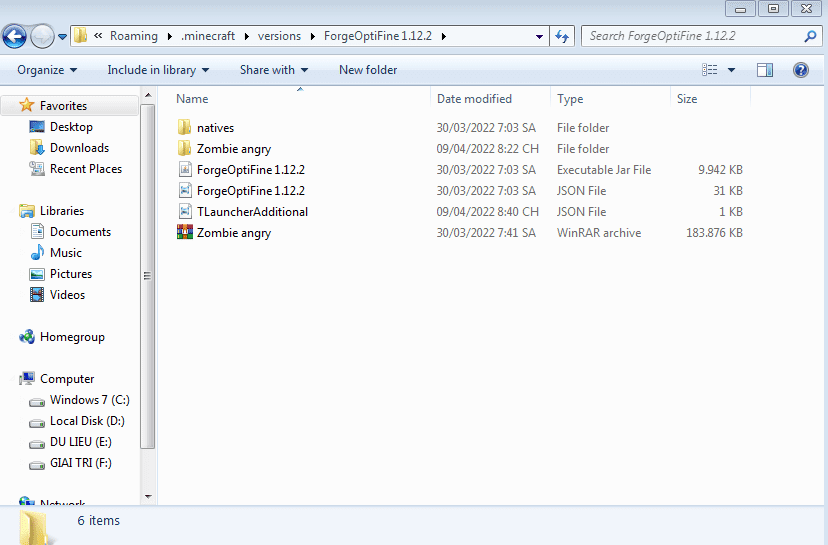This screenshot has height=545, width=828.
Task: Open Recent Places in Favorites
Action: tap(86, 169)
